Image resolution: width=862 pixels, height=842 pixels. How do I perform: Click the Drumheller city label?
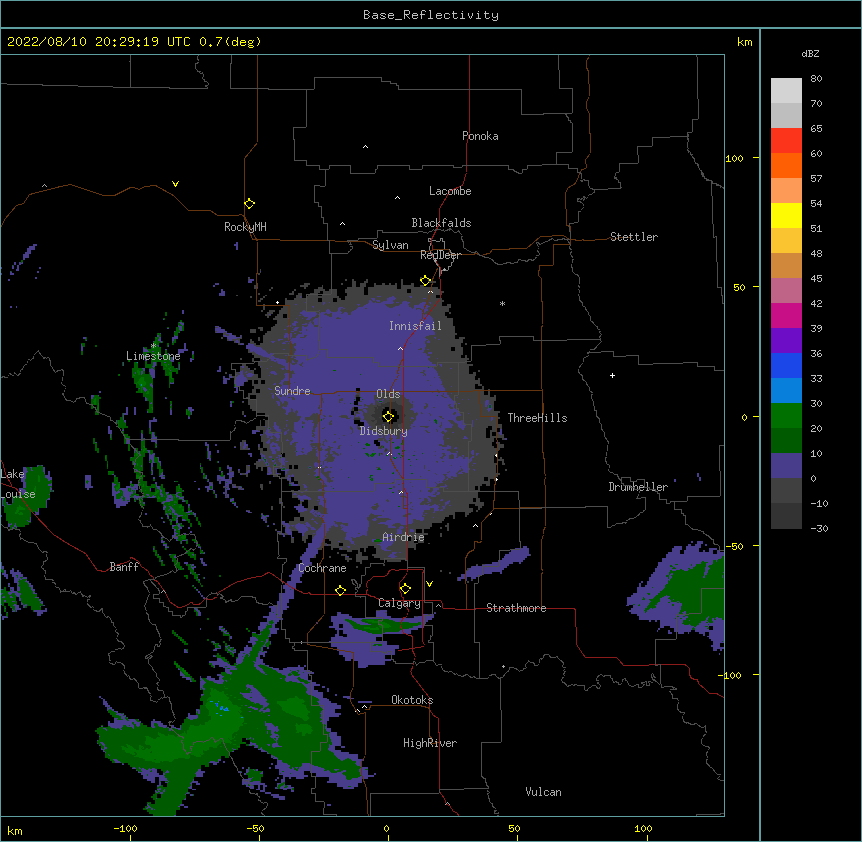click(x=638, y=487)
